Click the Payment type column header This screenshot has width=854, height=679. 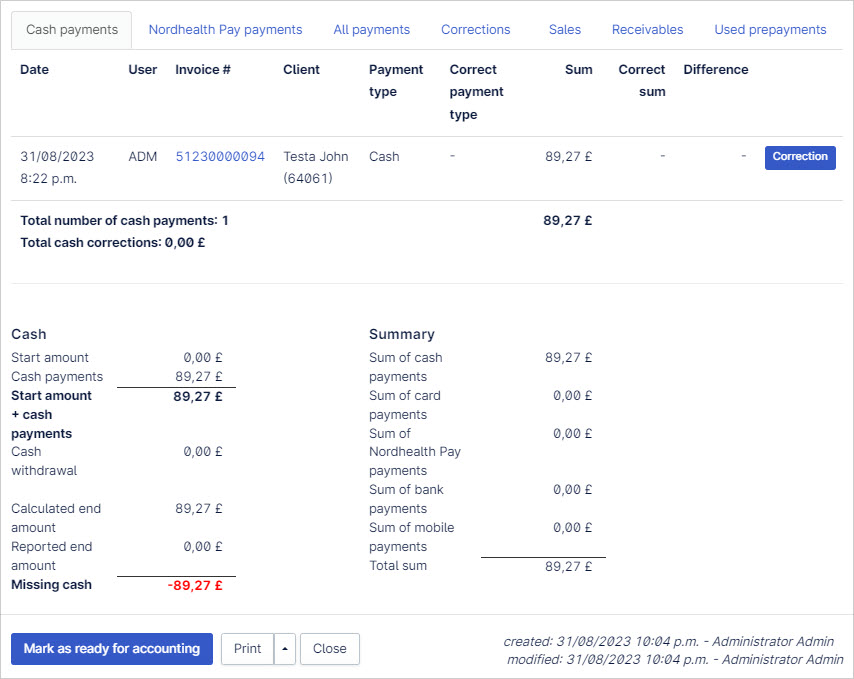pyautogui.click(x=396, y=81)
